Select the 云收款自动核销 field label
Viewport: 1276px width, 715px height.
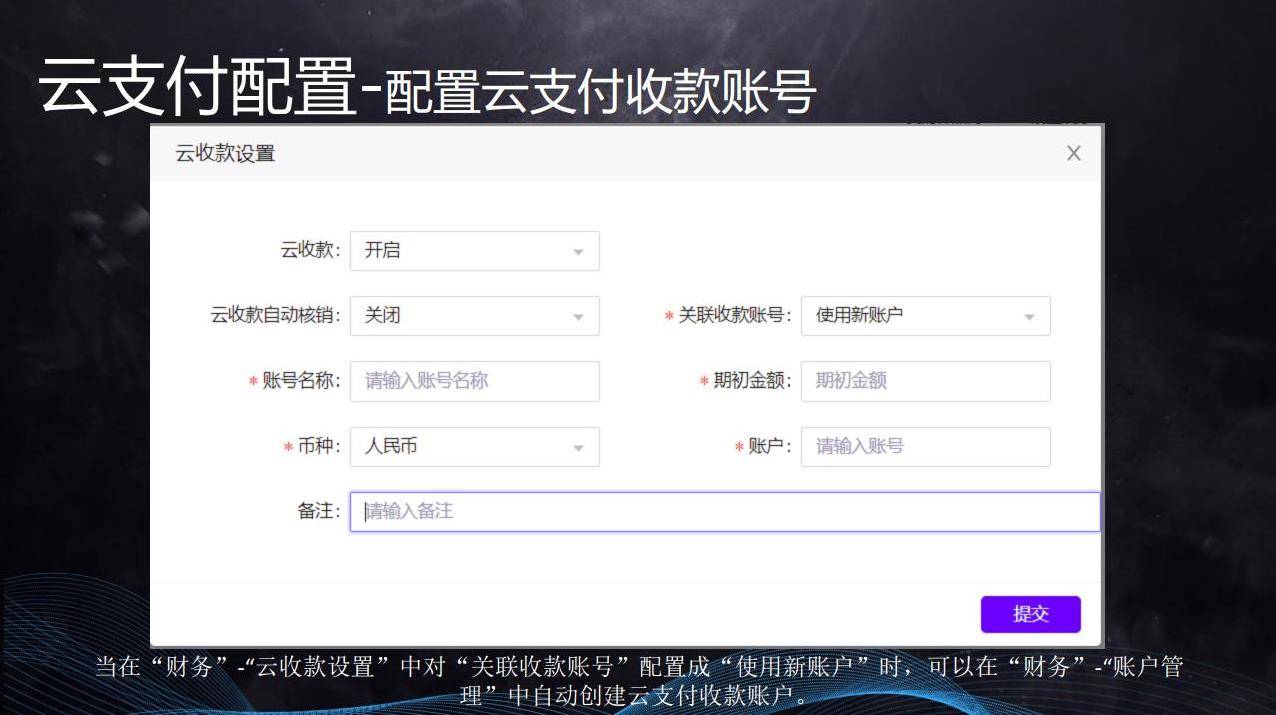275,316
